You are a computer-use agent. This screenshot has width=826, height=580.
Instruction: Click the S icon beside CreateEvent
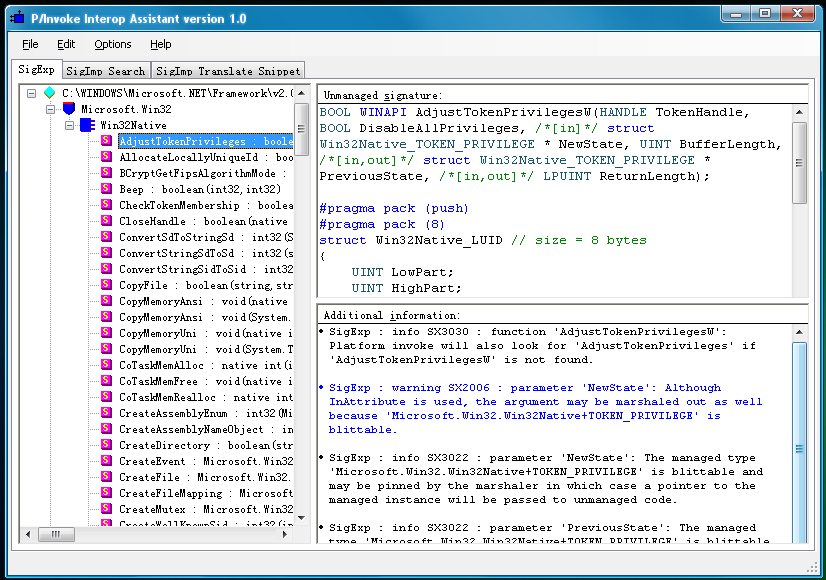106,461
